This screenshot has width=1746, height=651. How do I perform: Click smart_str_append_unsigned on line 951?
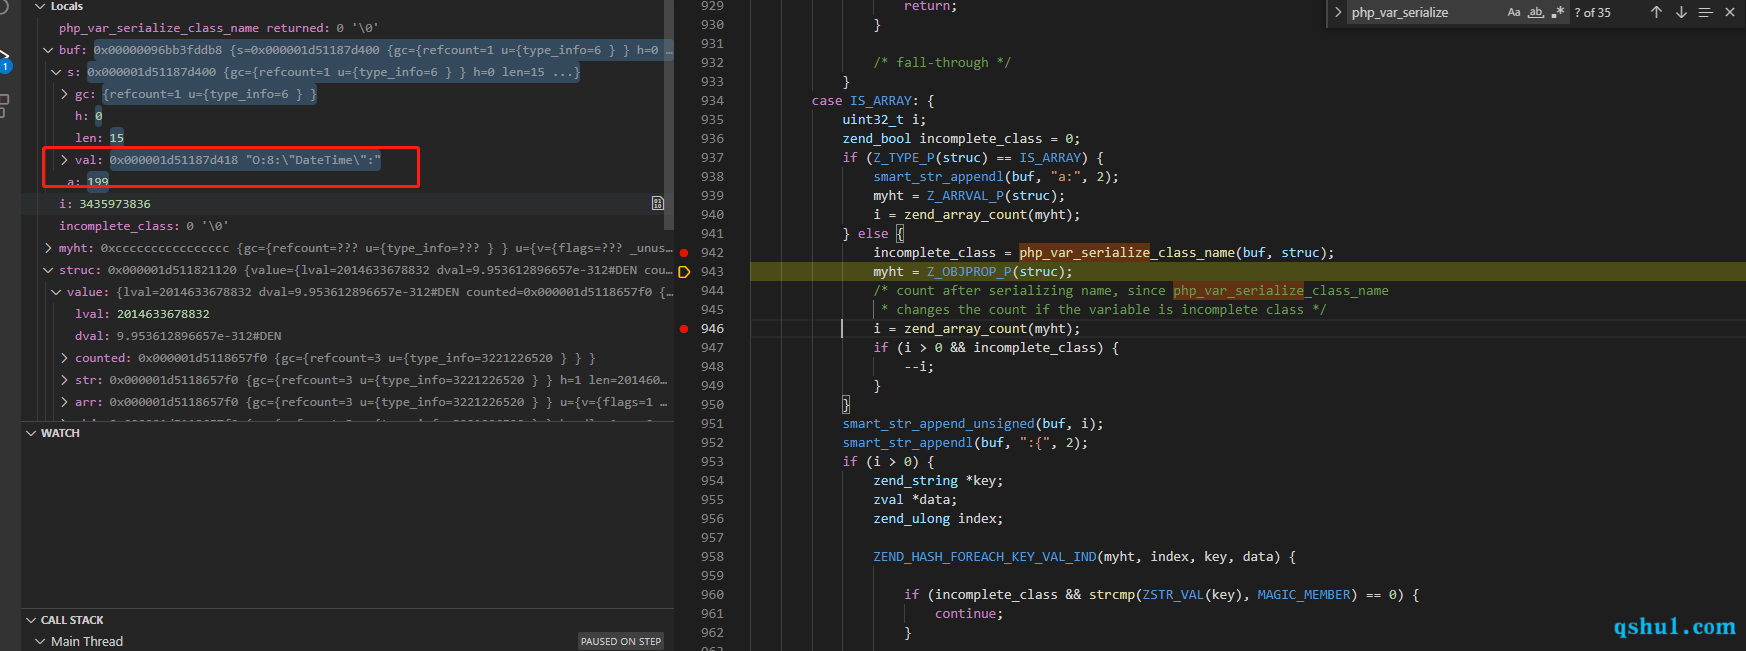click(x=938, y=423)
